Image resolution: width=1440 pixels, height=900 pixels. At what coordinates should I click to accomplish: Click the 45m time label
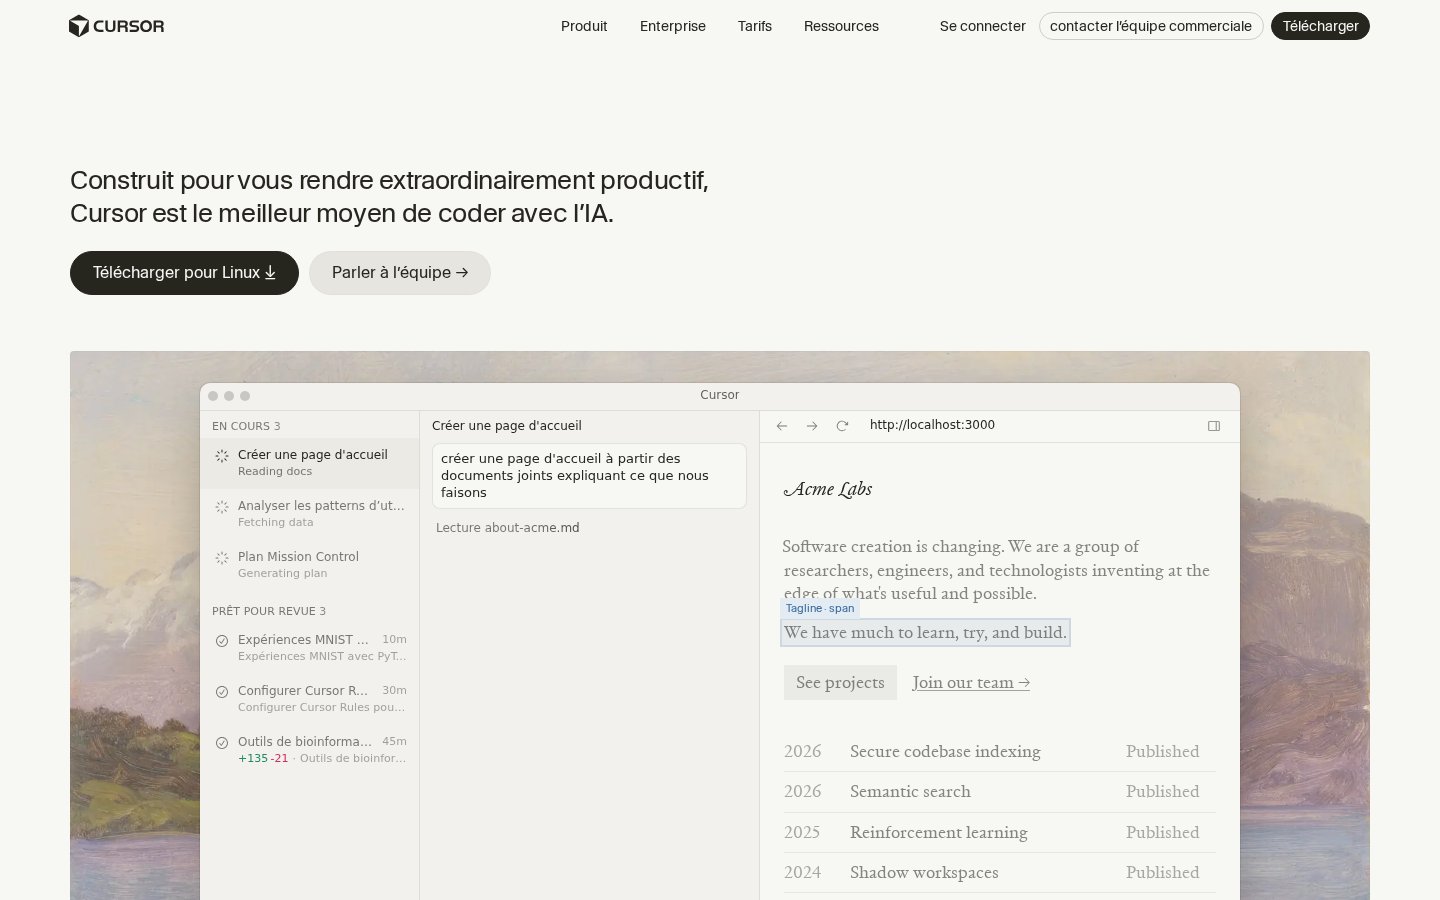(x=394, y=742)
